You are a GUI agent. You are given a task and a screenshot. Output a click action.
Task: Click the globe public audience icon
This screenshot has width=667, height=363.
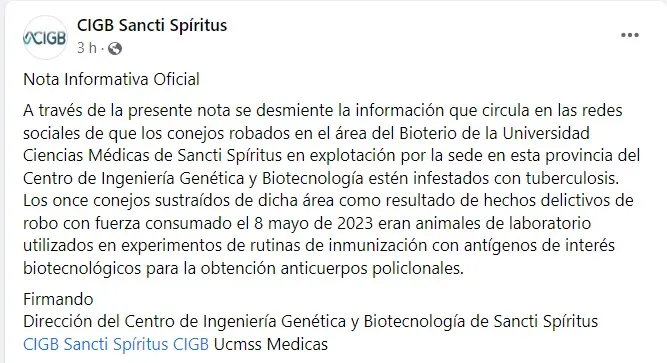tap(115, 49)
